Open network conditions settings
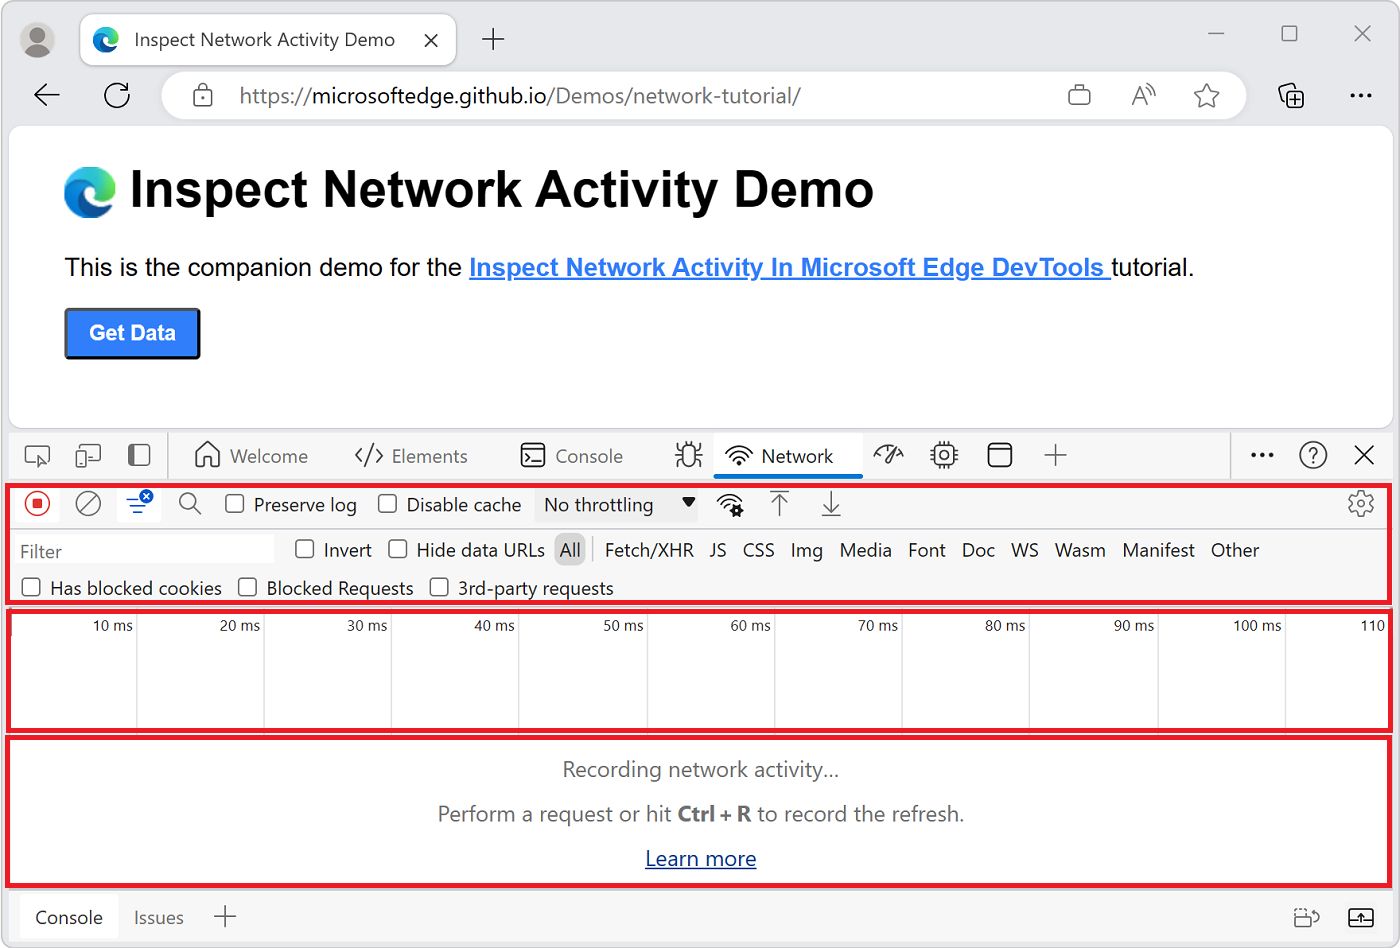The width and height of the screenshot is (1400, 948). click(x=730, y=505)
